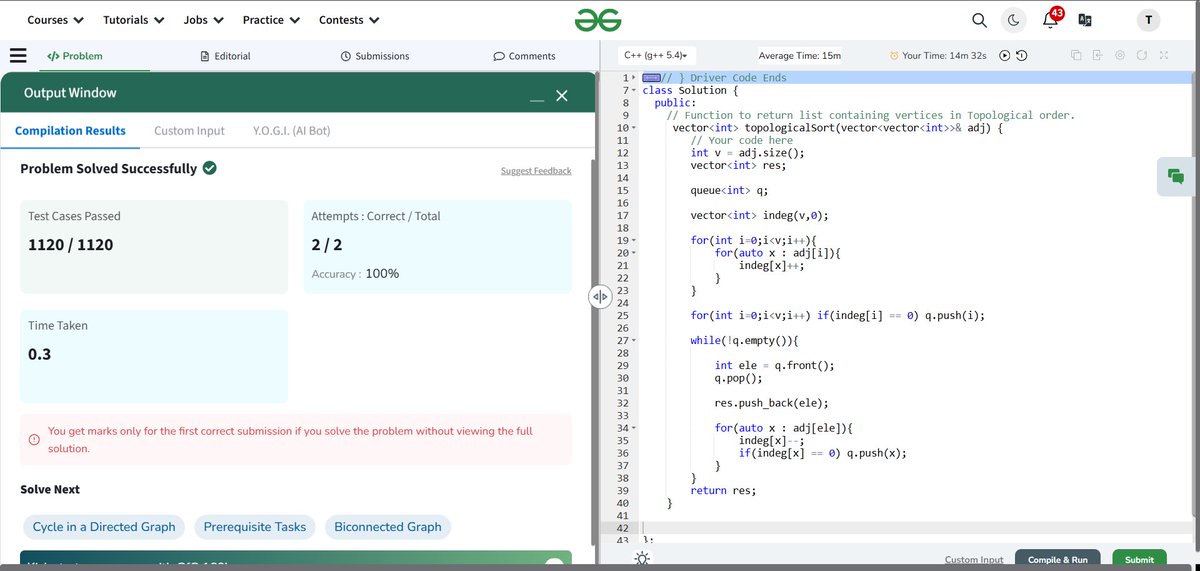Viewport: 1200px width, 571px height.
Task: Open the Jobs dropdown menu
Action: coord(203,20)
